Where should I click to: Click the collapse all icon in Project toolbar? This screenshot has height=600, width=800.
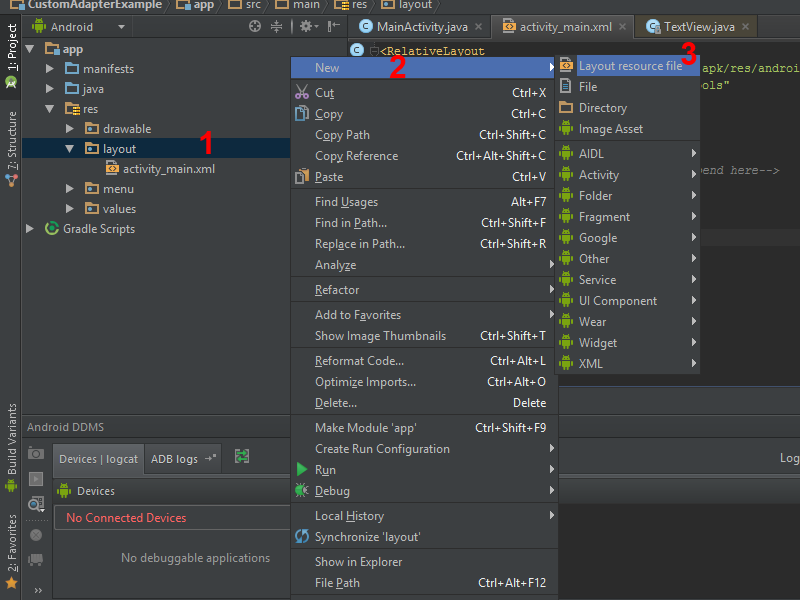click(276, 26)
